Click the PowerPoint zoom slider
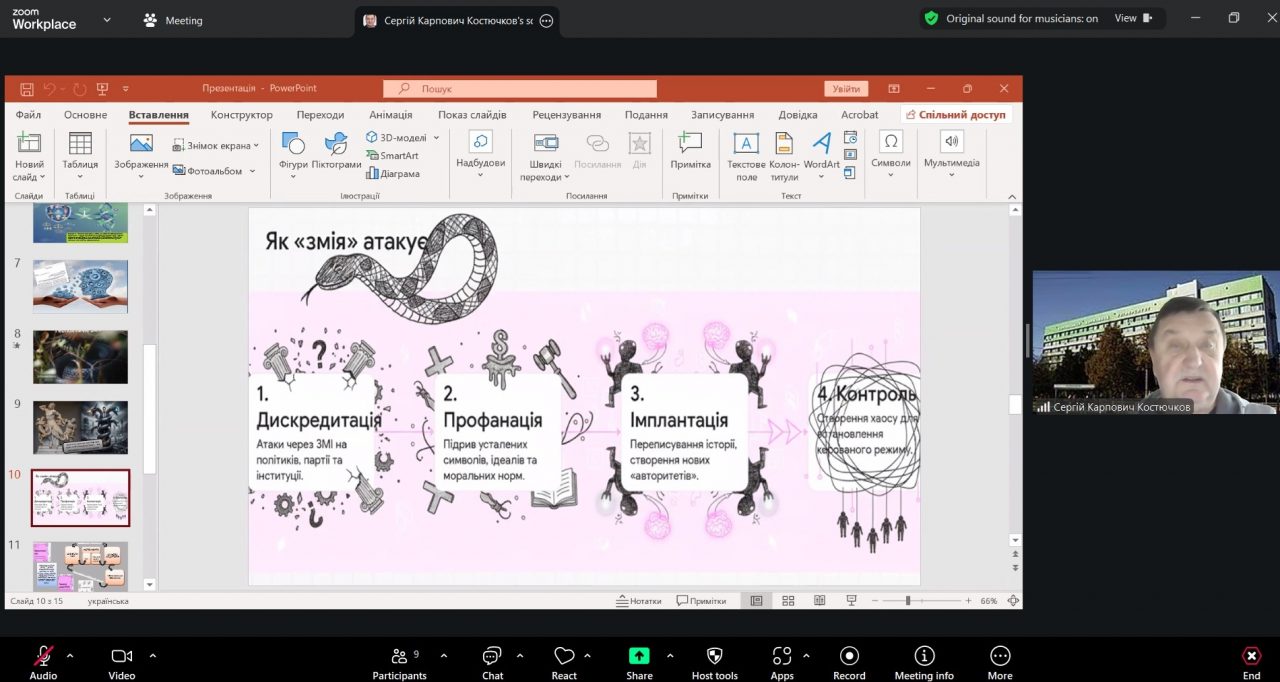Screen dimensions: 1280x682 pyautogui.click(x=908, y=601)
